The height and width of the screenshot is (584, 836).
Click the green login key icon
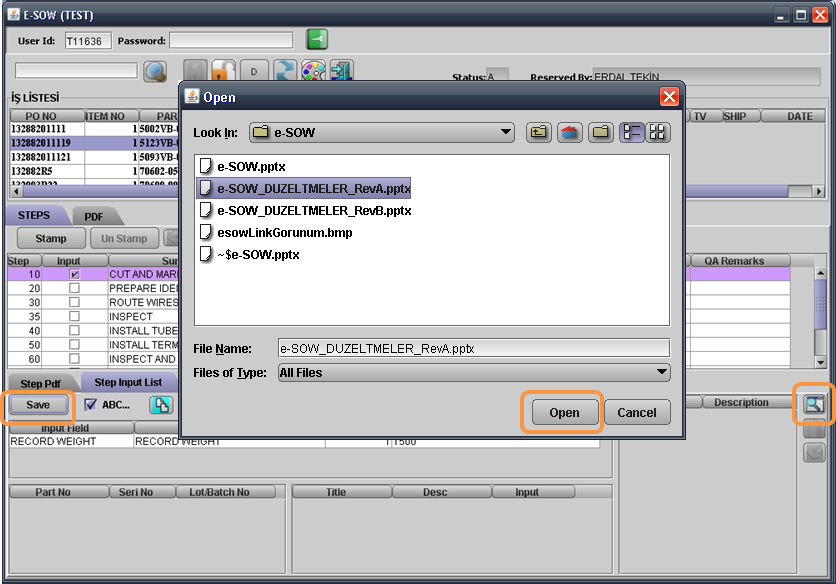(x=317, y=39)
